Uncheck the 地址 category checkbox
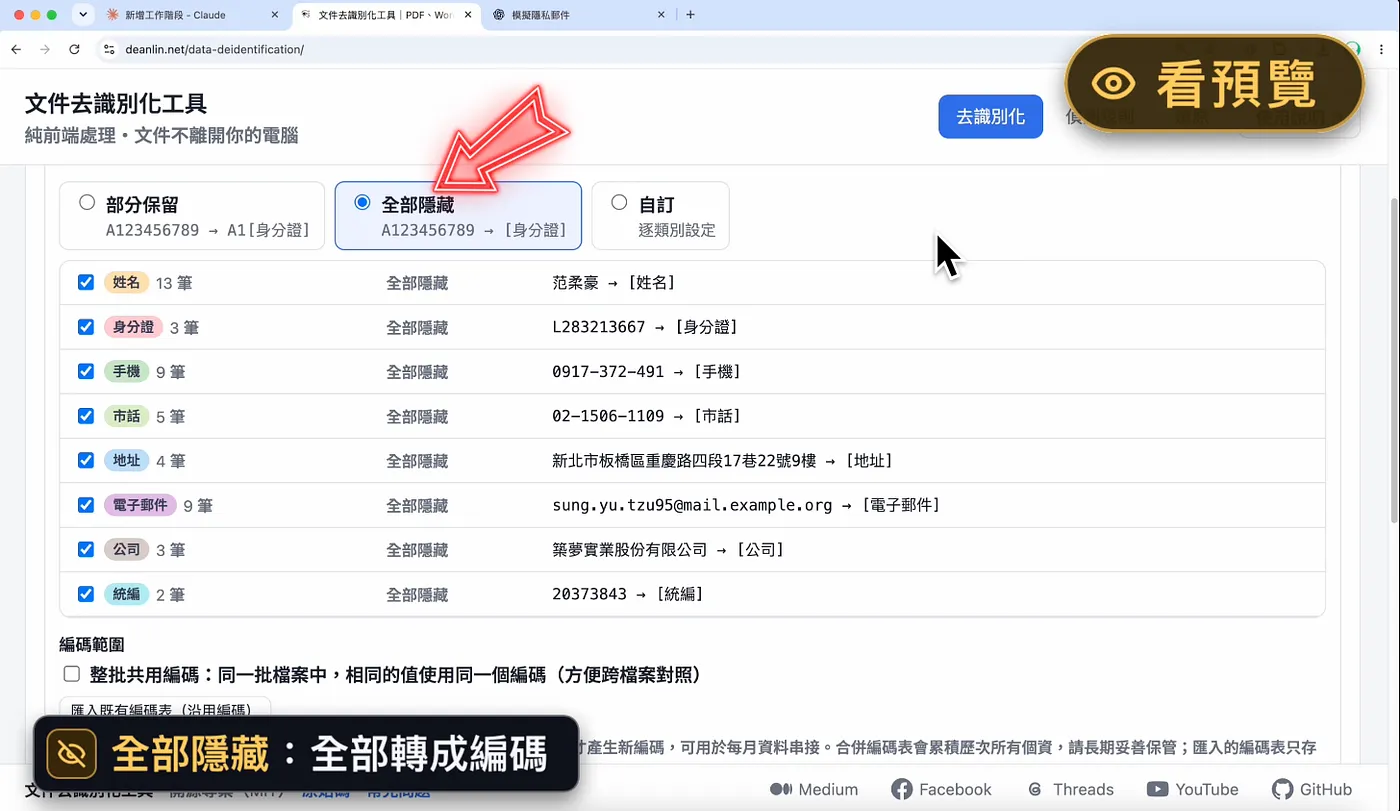 tap(86, 461)
